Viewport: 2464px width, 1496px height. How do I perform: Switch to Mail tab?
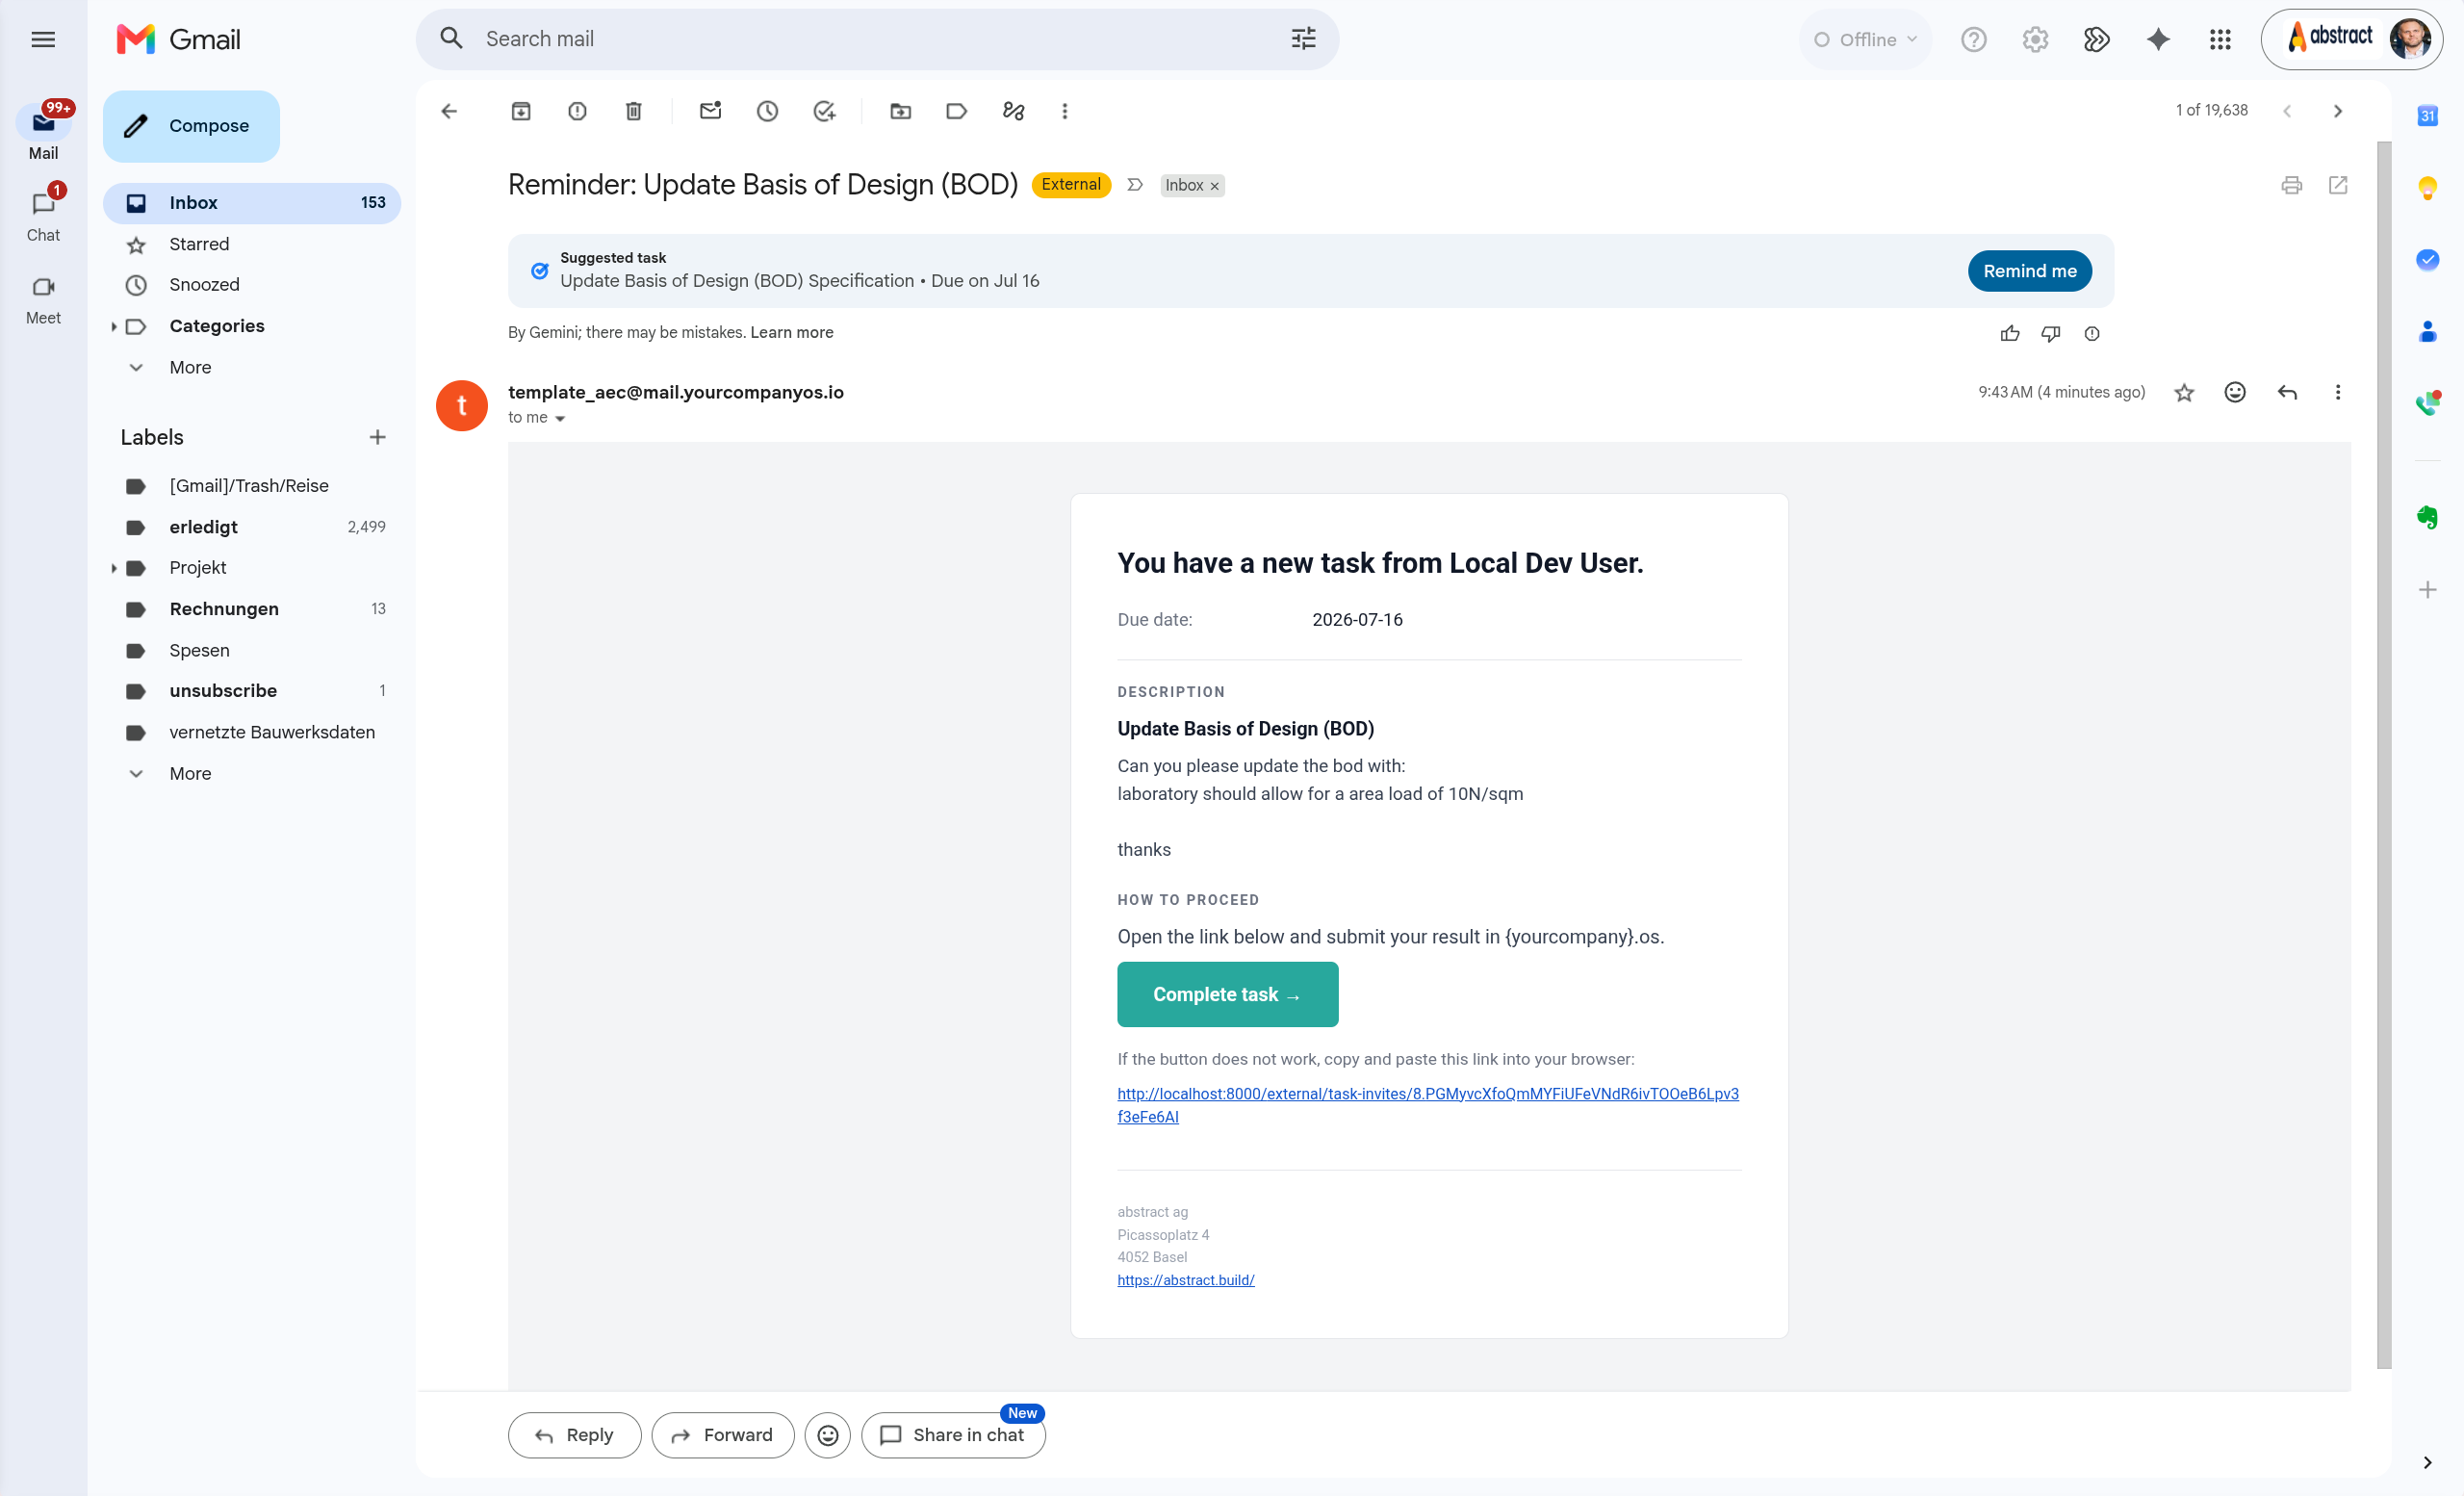(x=43, y=131)
